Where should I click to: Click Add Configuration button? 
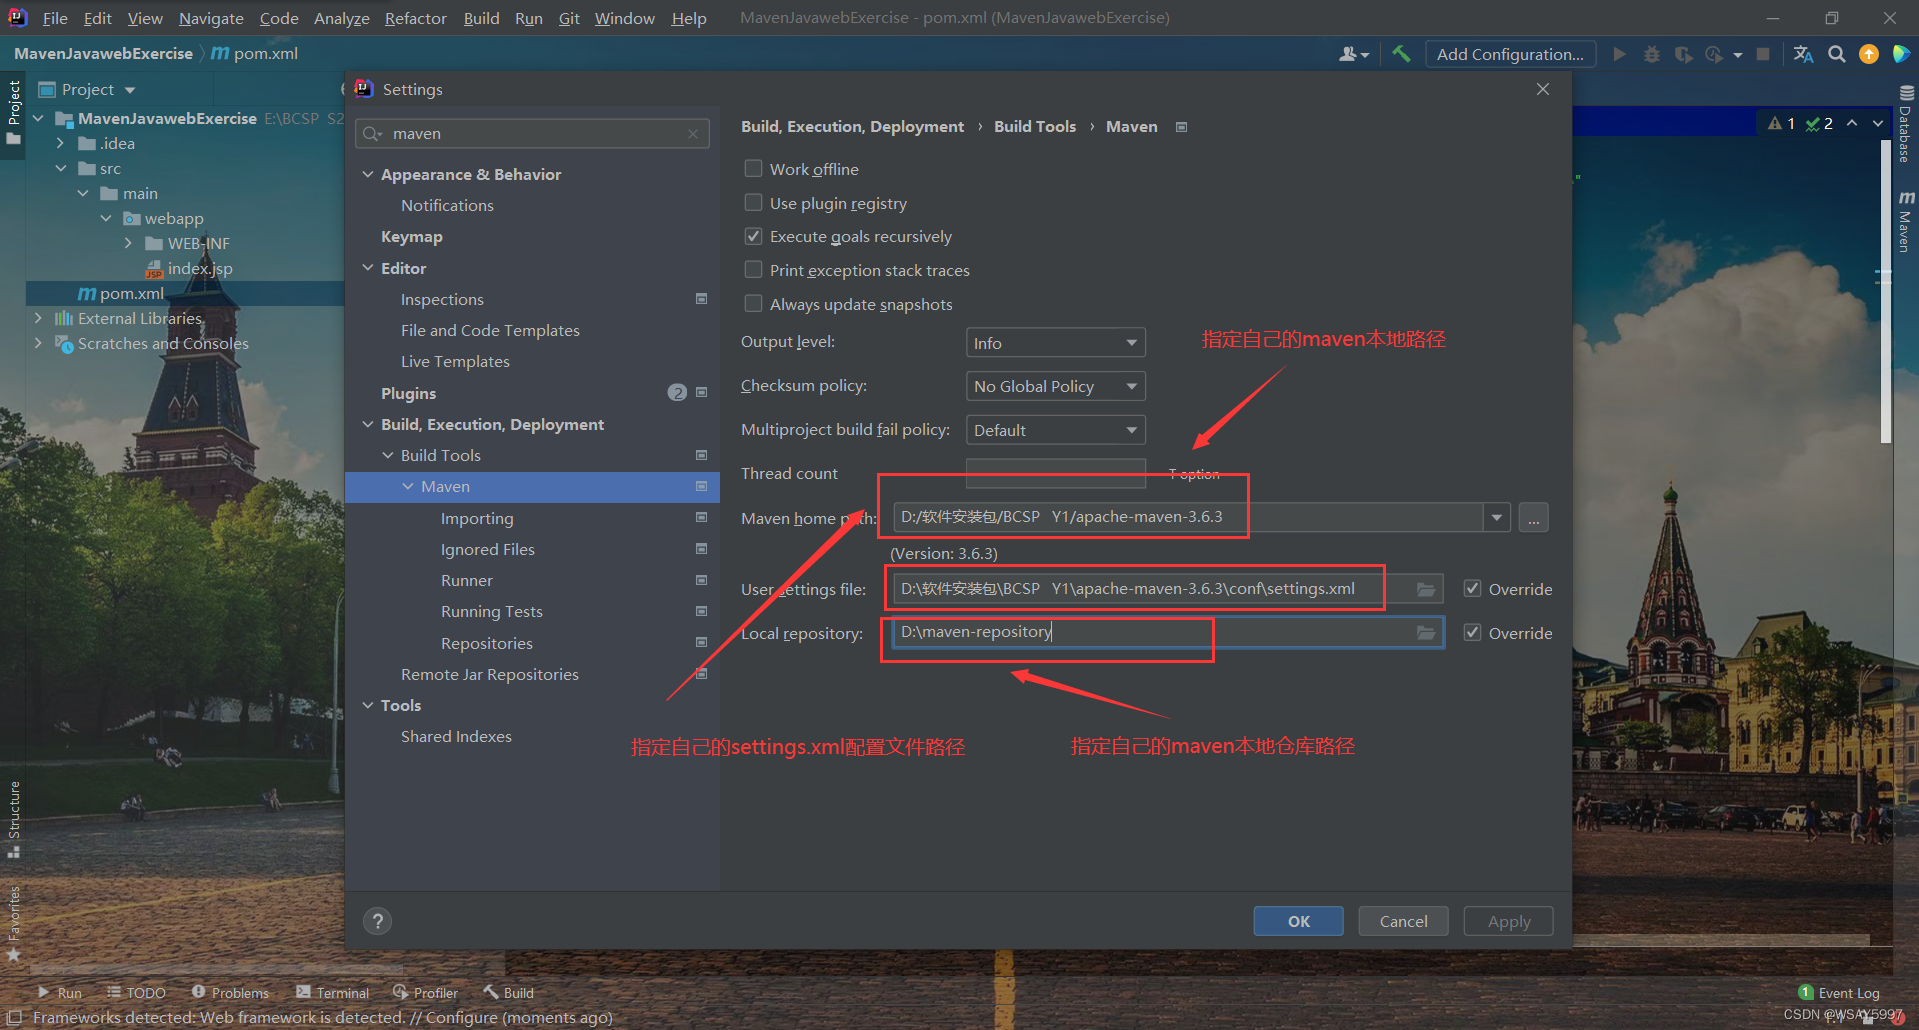(x=1510, y=54)
